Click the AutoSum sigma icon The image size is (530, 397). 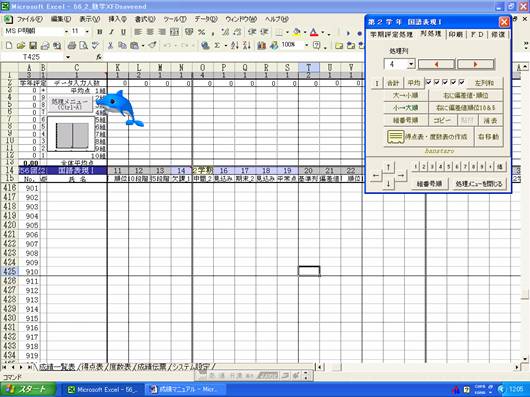click(217, 45)
